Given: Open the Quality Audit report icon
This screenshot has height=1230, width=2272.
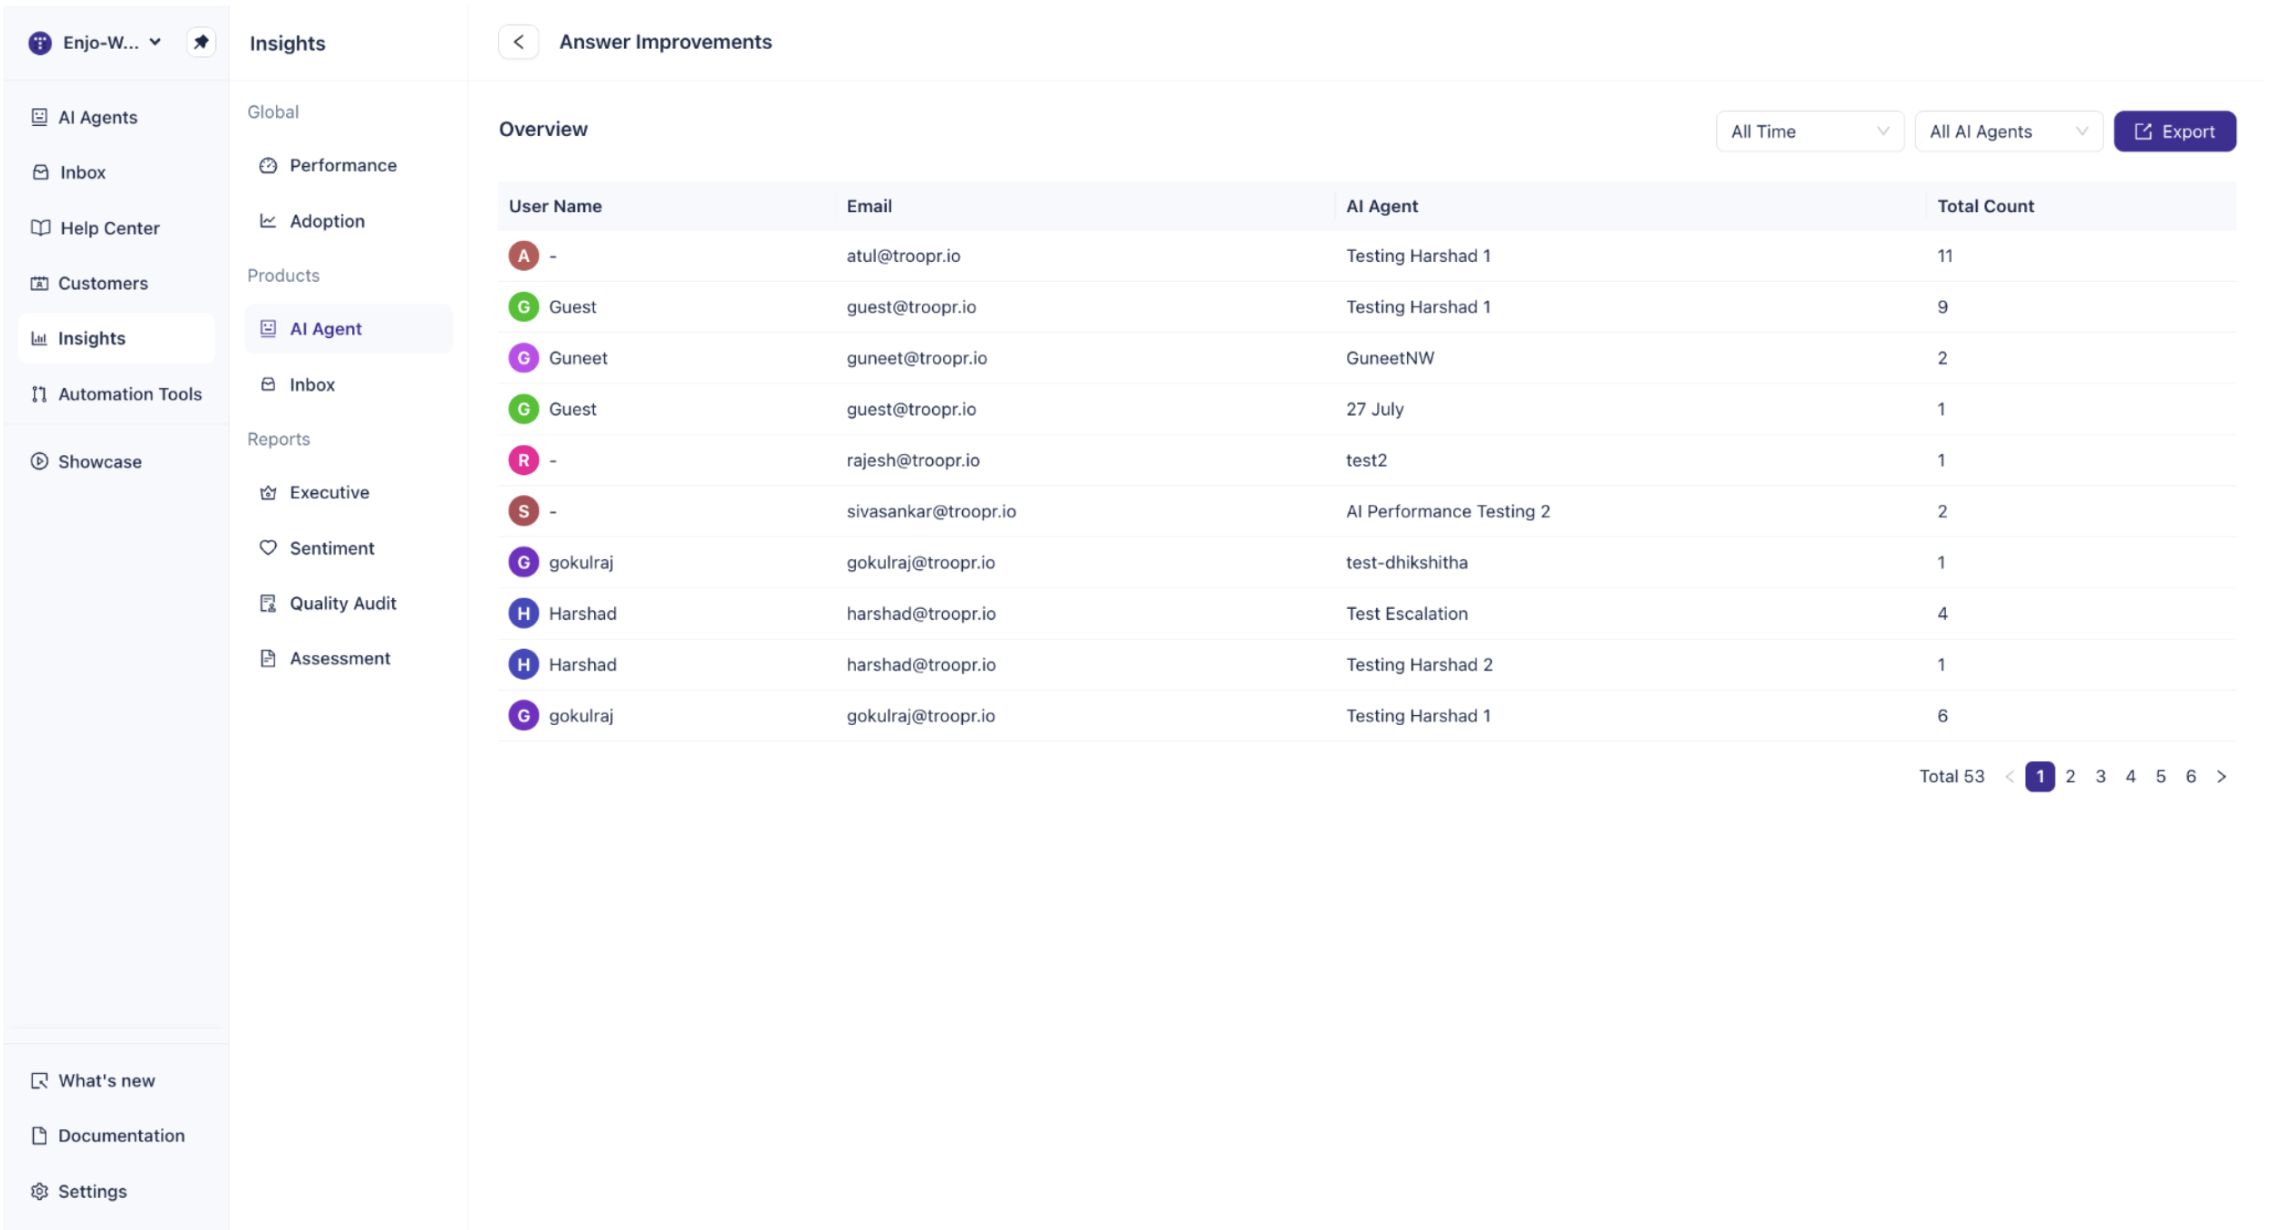Looking at the screenshot, I should point(268,603).
